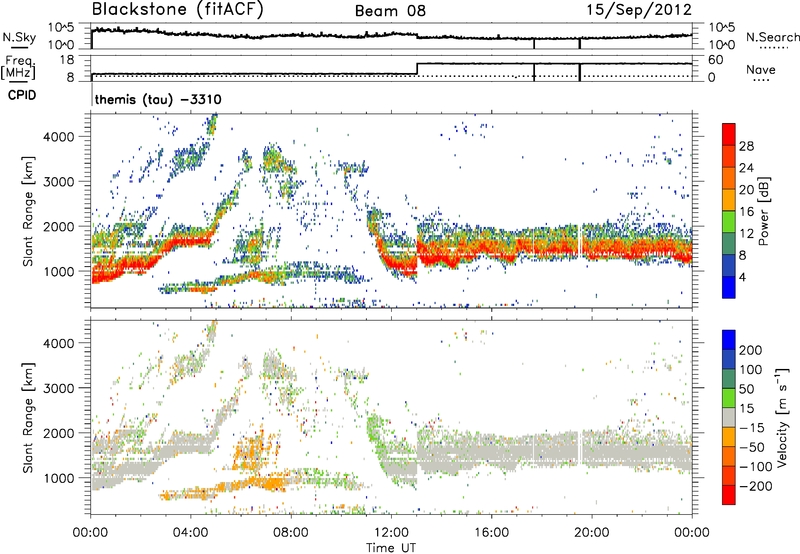Pick Velocity colorbar segment between -100 and -50
Viewport: 800px width, 554px height.
tap(729, 456)
